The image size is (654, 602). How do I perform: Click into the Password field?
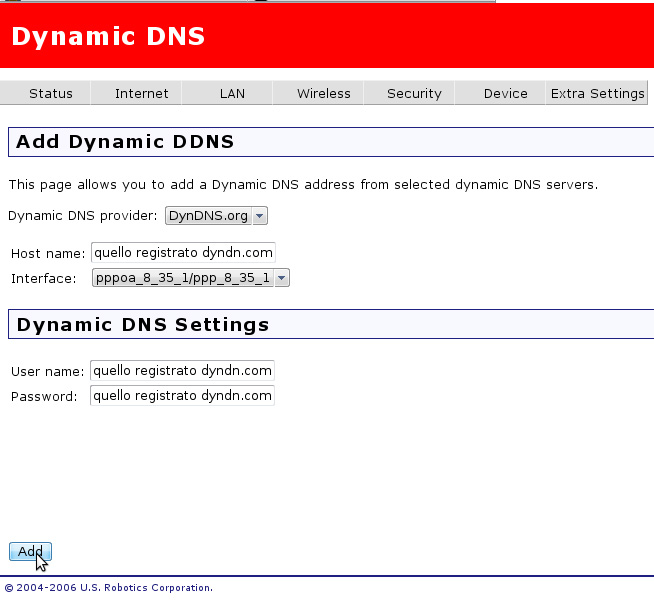182,396
